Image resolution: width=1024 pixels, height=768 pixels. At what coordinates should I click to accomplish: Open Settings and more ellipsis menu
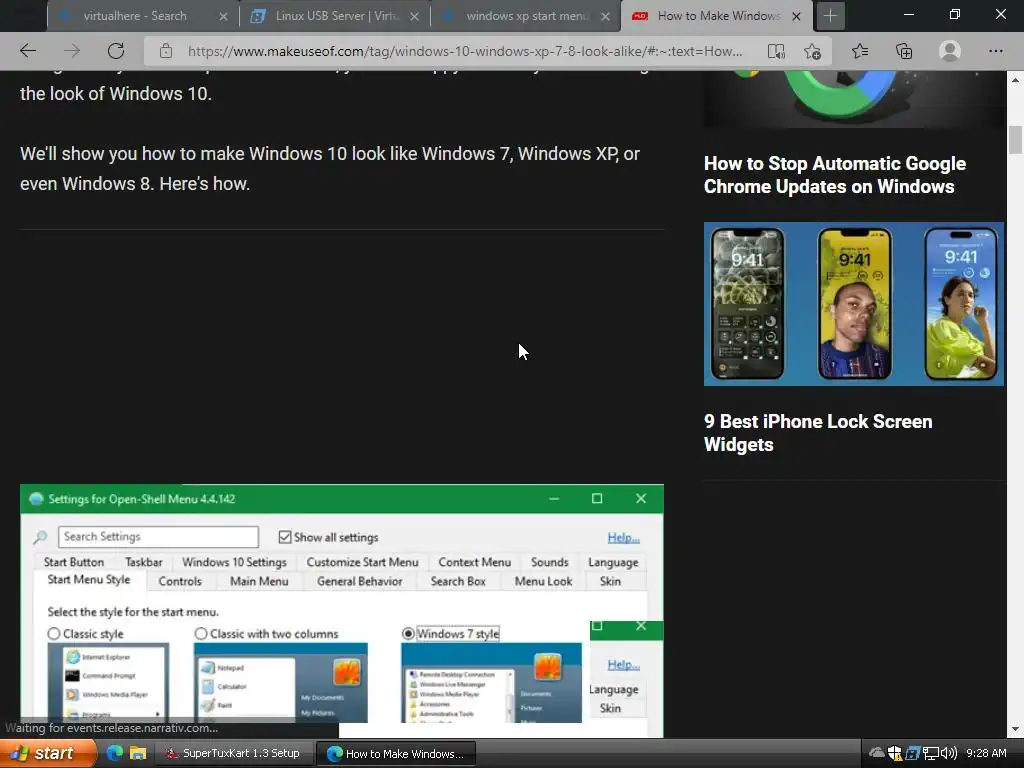(x=995, y=51)
